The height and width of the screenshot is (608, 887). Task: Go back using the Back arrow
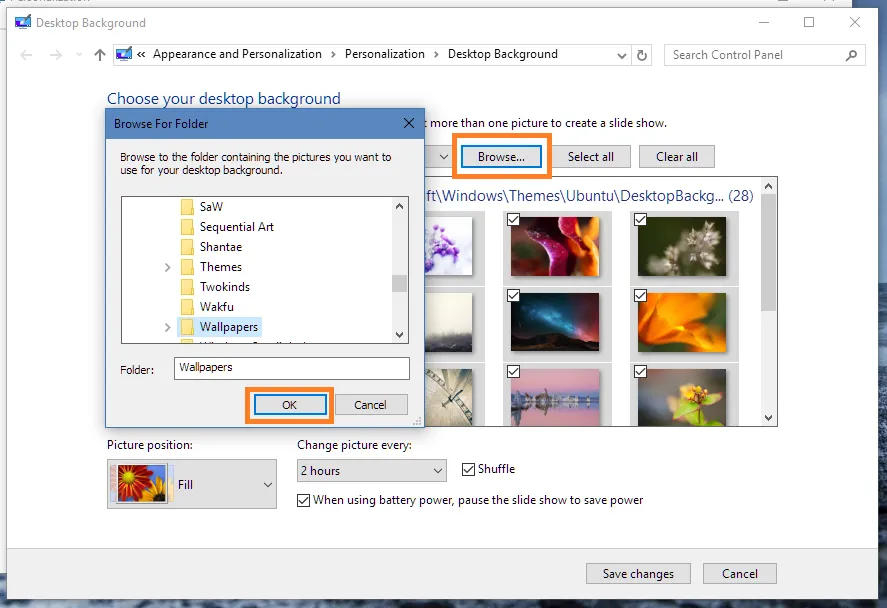coord(26,55)
